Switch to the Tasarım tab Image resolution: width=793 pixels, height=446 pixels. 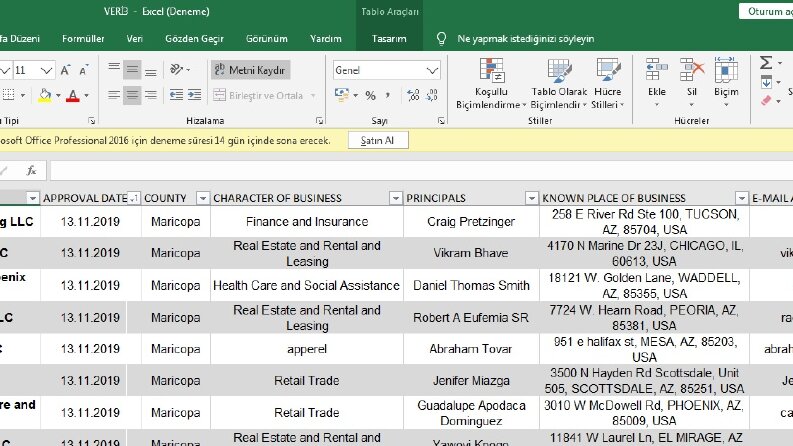(389, 38)
